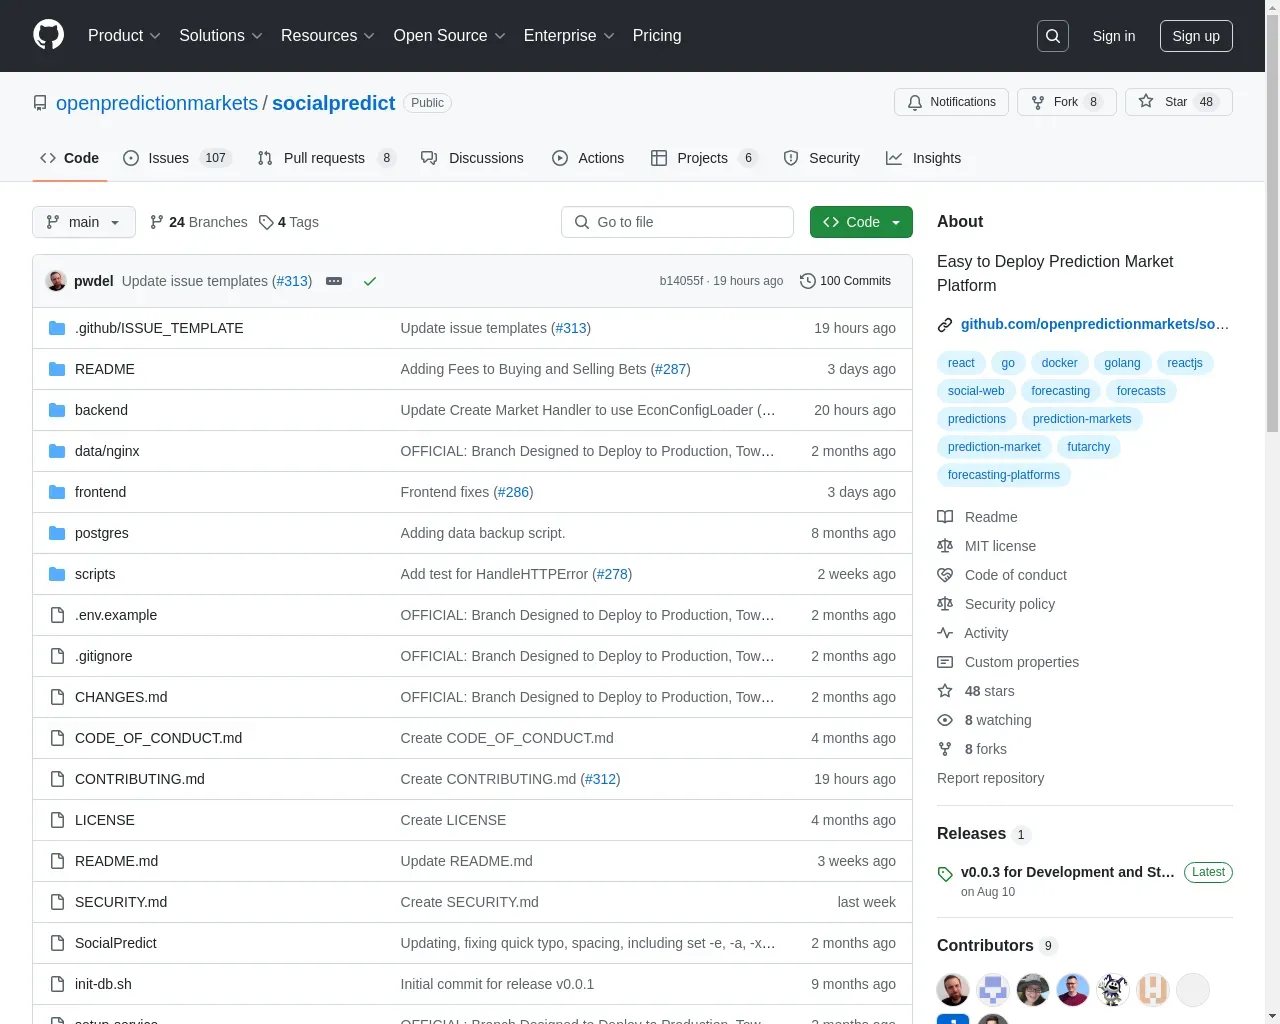Viewport: 1280px width, 1024px height.
Task: Switch to the Discussions tab
Action: click(x=472, y=158)
